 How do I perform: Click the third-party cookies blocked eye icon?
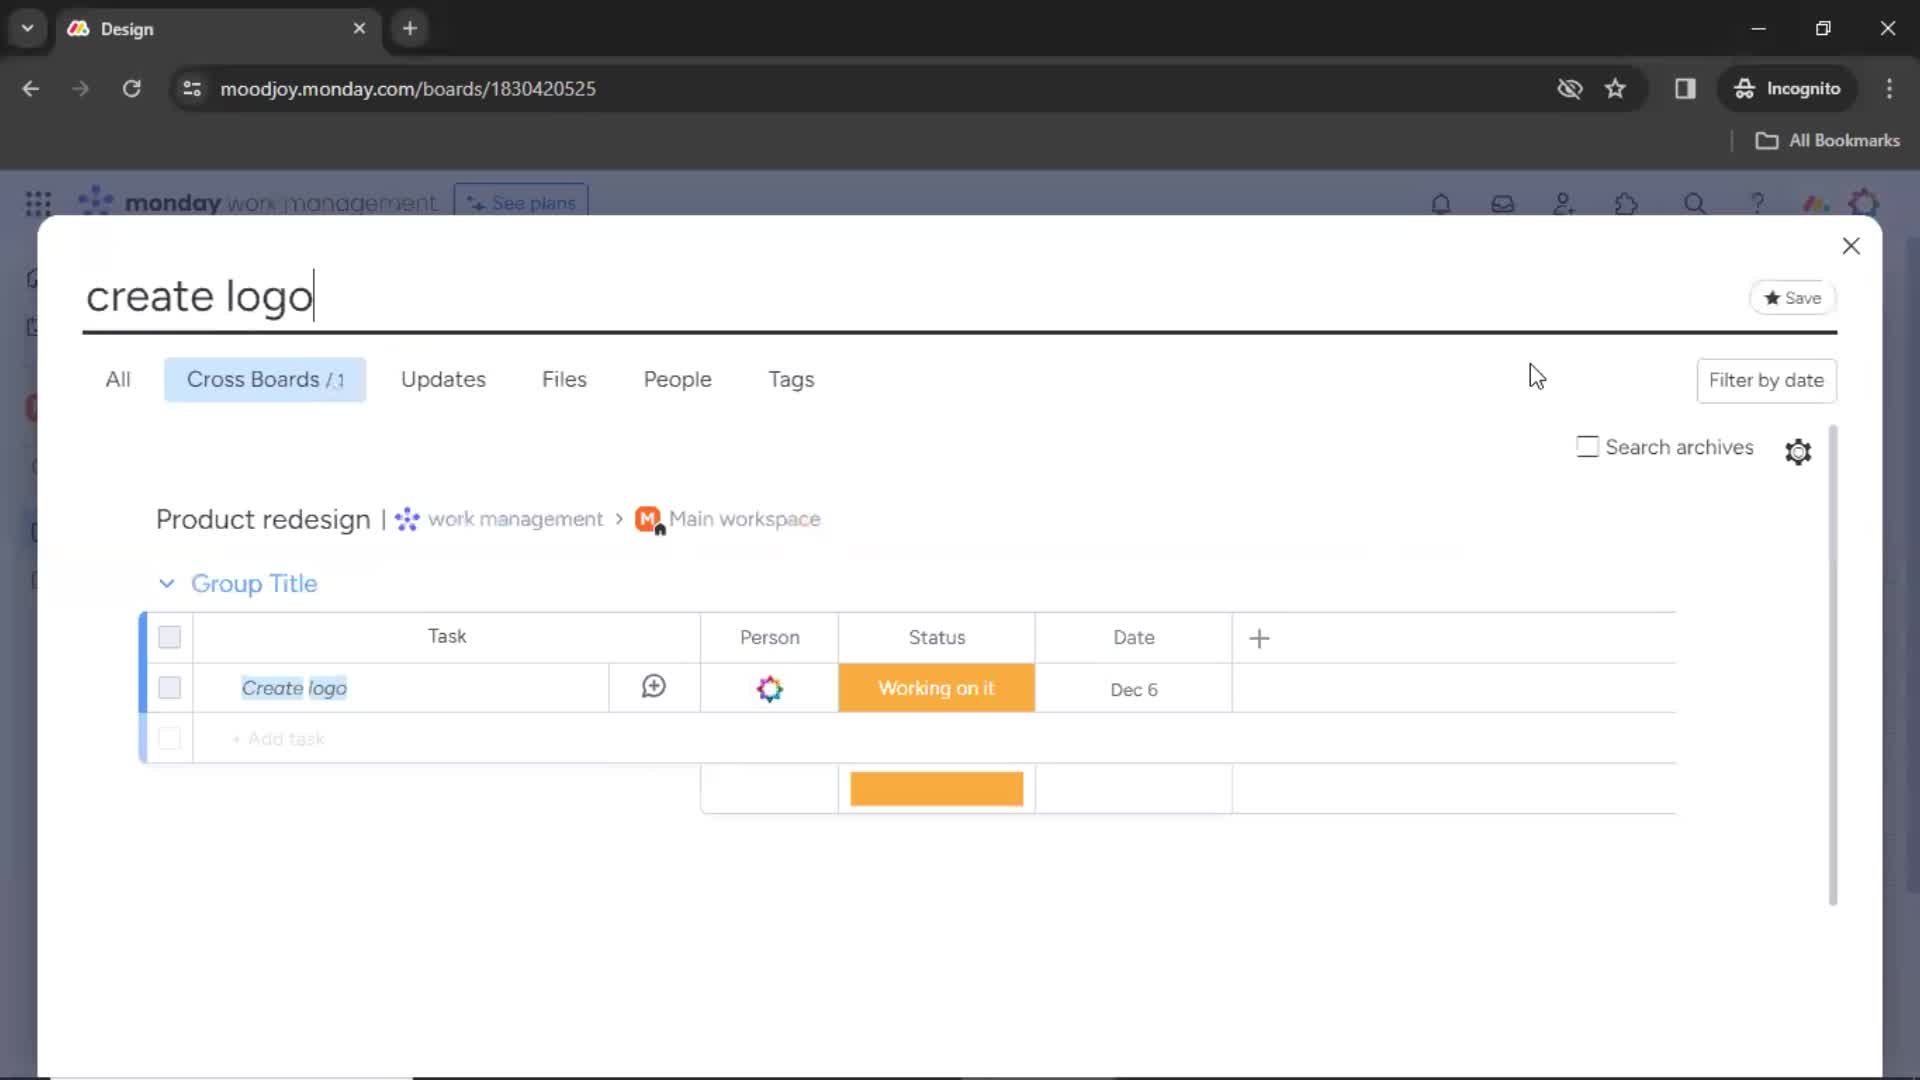point(1570,89)
